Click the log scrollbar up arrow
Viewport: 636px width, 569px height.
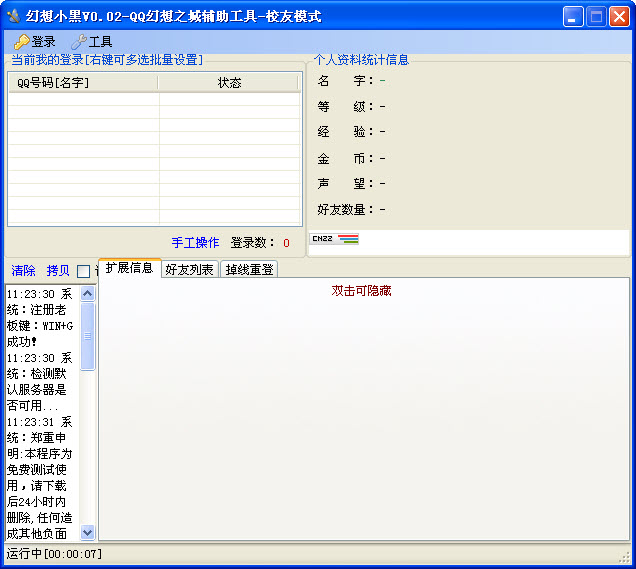point(88,293)
